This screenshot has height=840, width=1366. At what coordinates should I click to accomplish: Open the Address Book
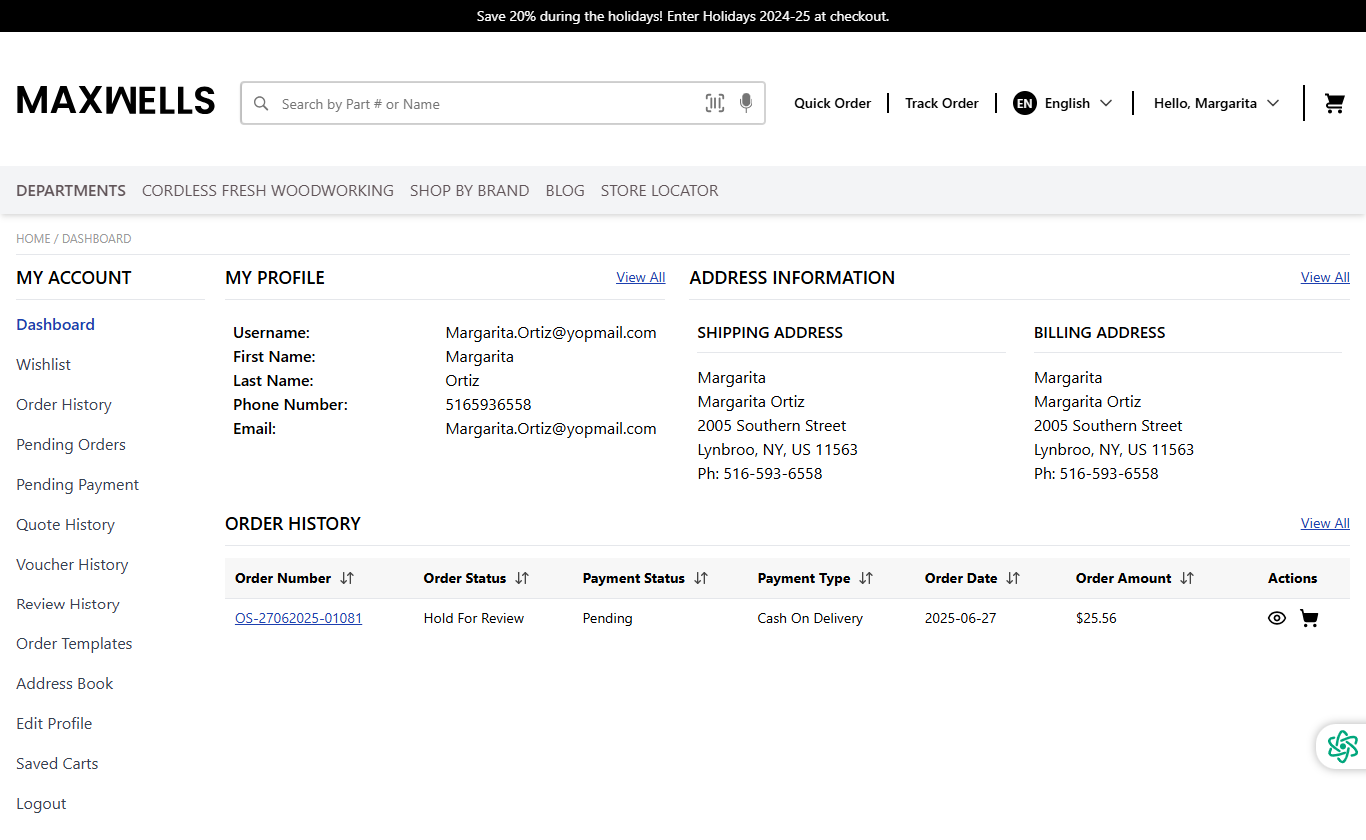pos(65,684)
